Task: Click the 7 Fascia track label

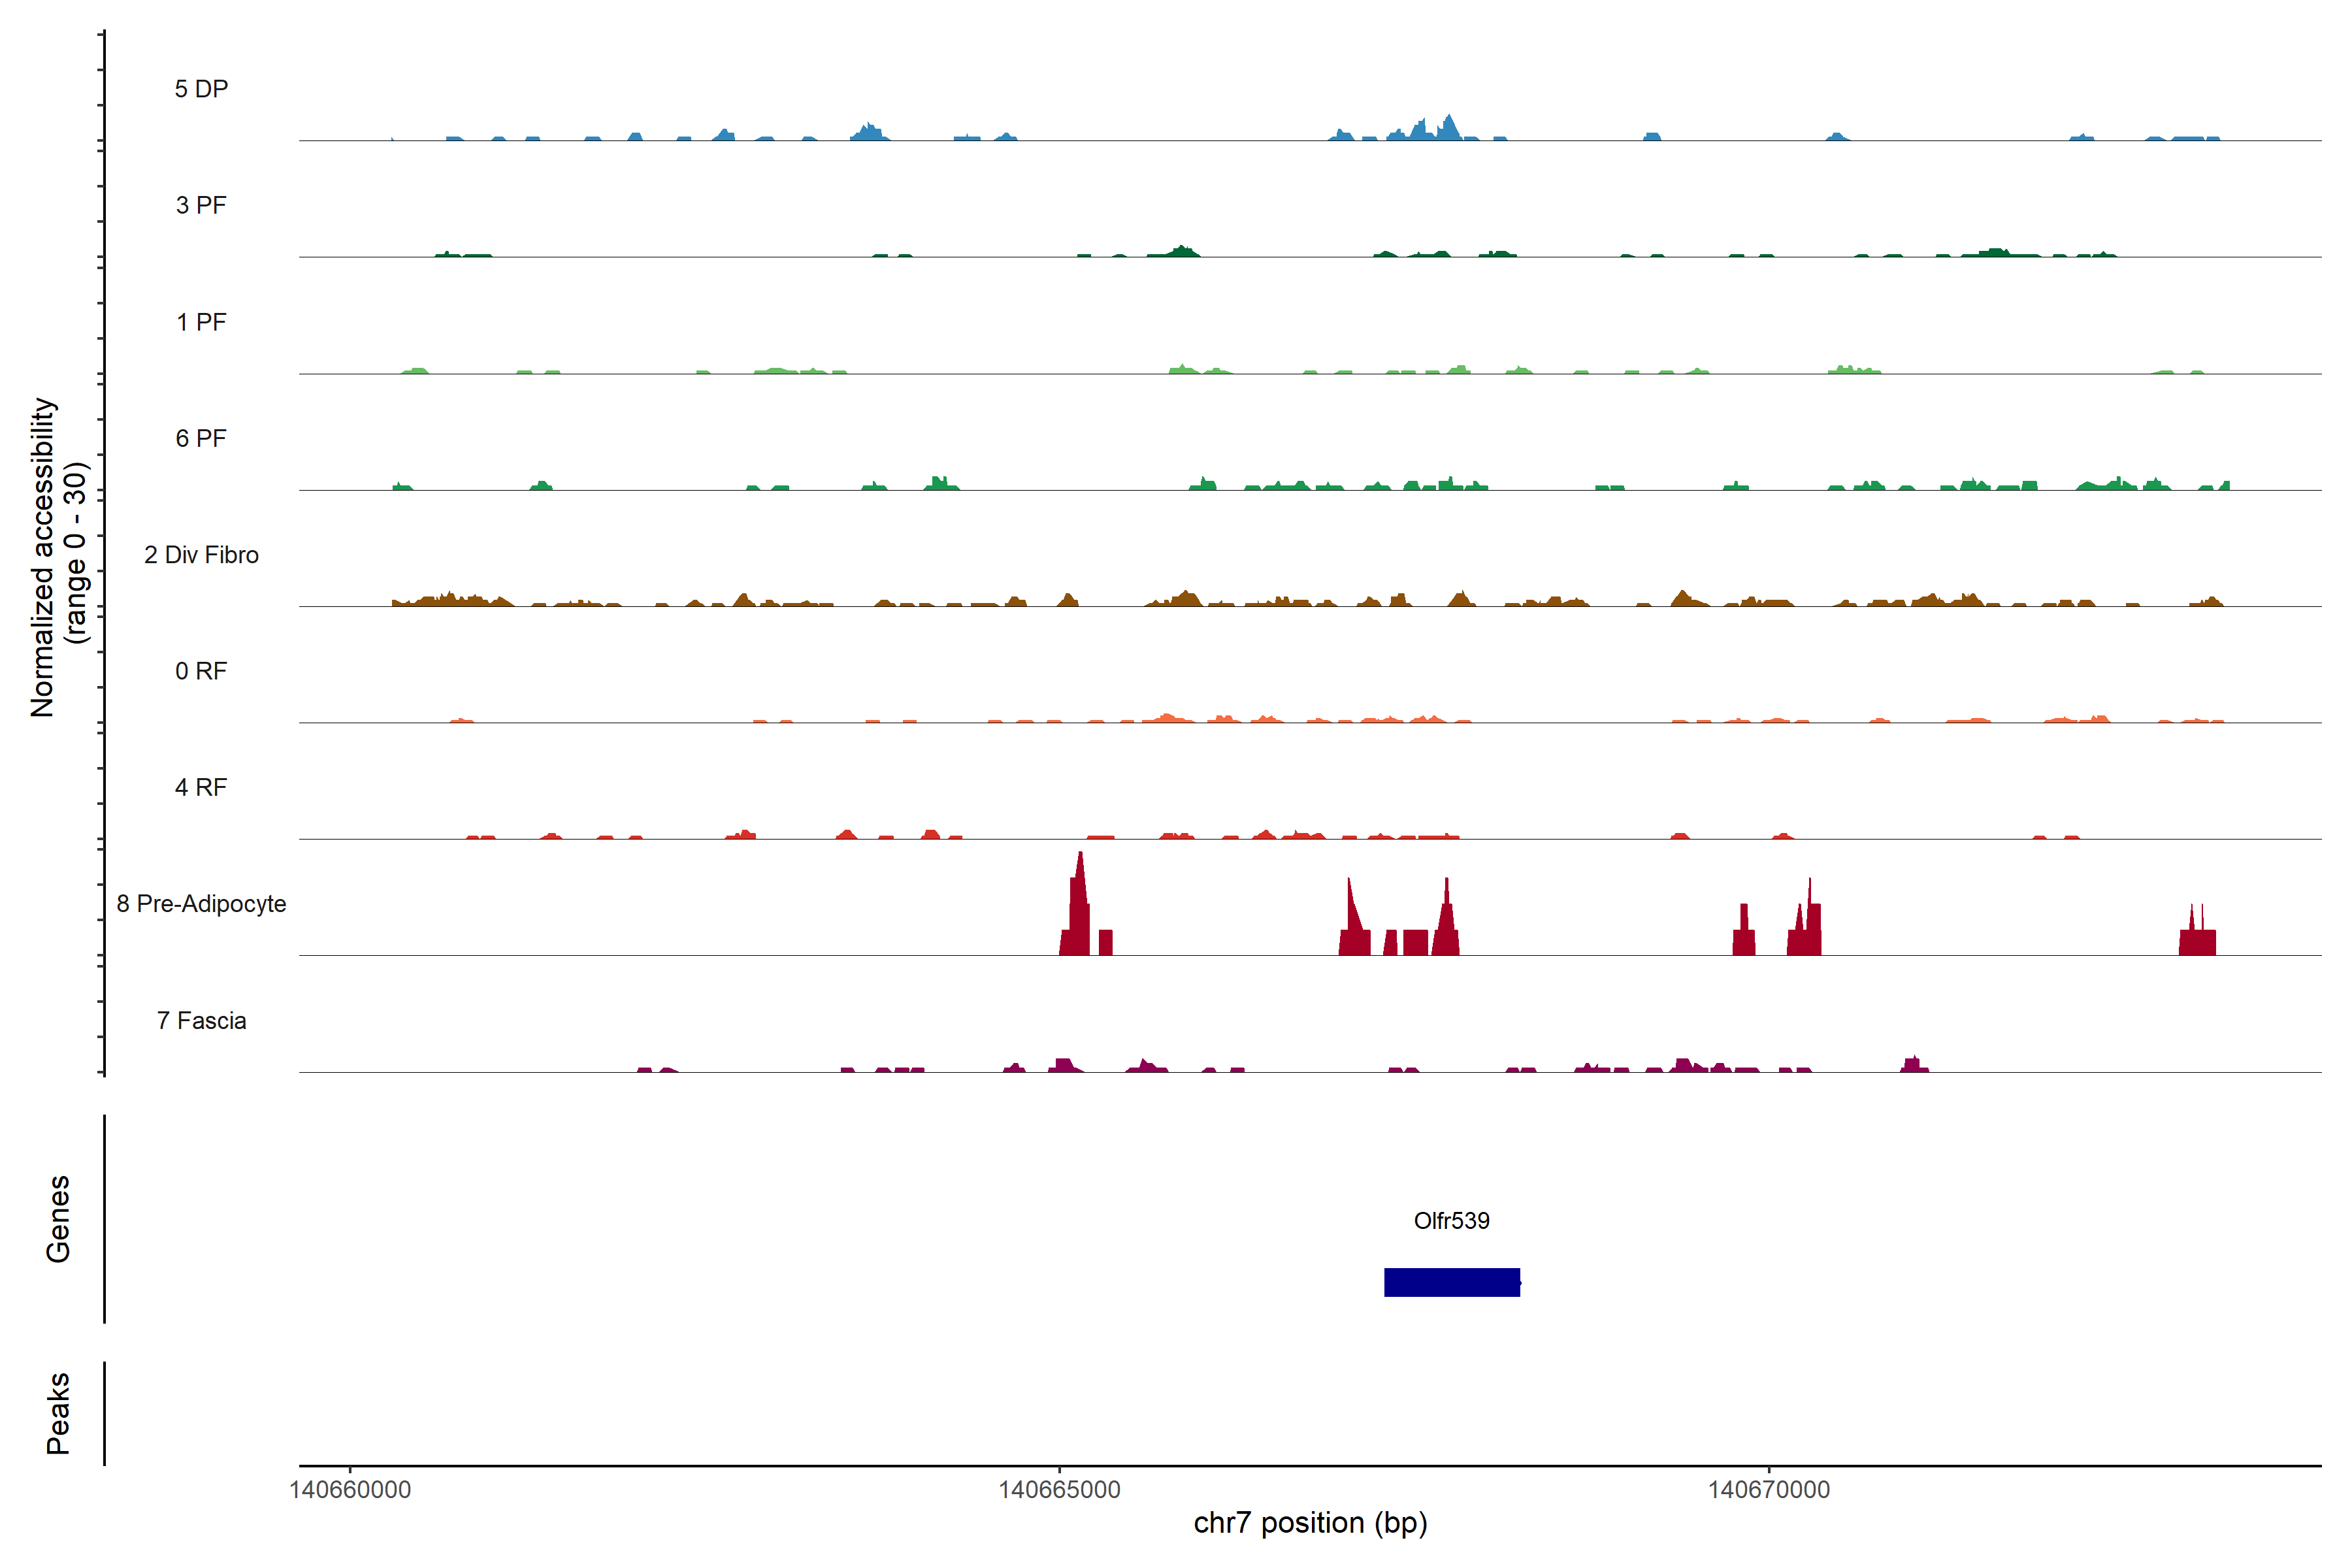Action: point(201,1021)
